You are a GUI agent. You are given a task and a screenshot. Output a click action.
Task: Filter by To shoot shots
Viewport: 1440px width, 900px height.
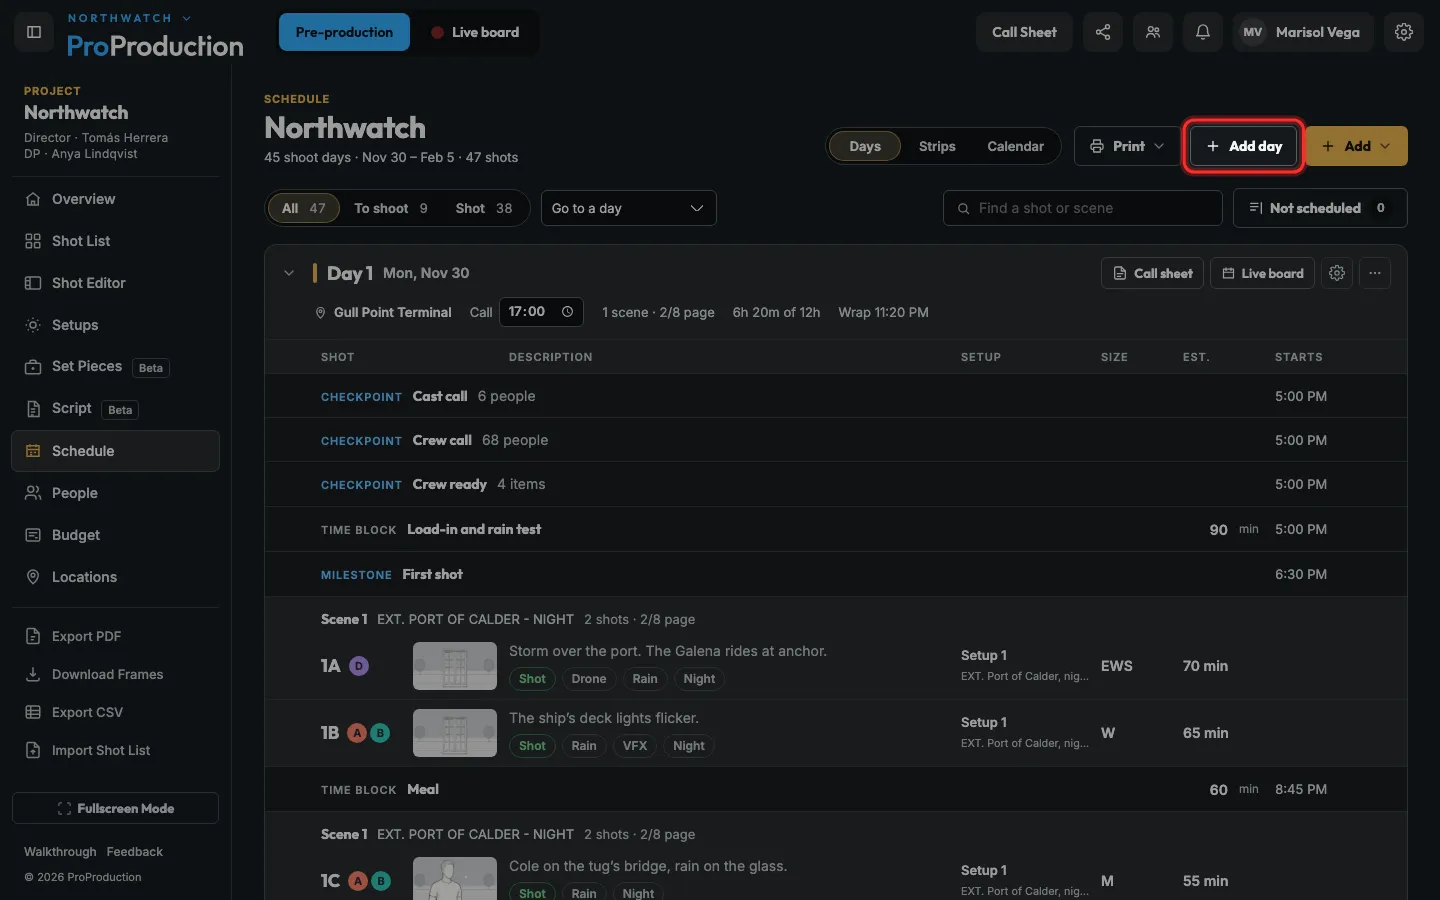(391, 208)
